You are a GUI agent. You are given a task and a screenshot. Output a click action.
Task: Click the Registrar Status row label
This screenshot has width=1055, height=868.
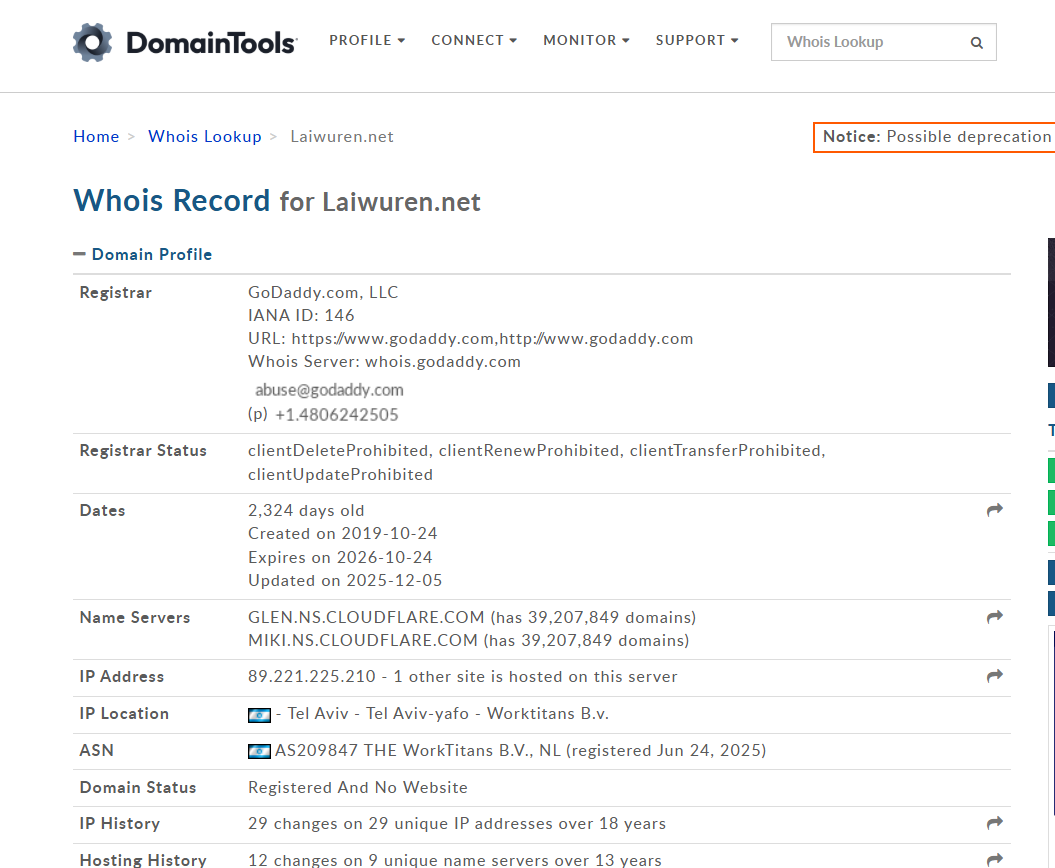[143, 451]
